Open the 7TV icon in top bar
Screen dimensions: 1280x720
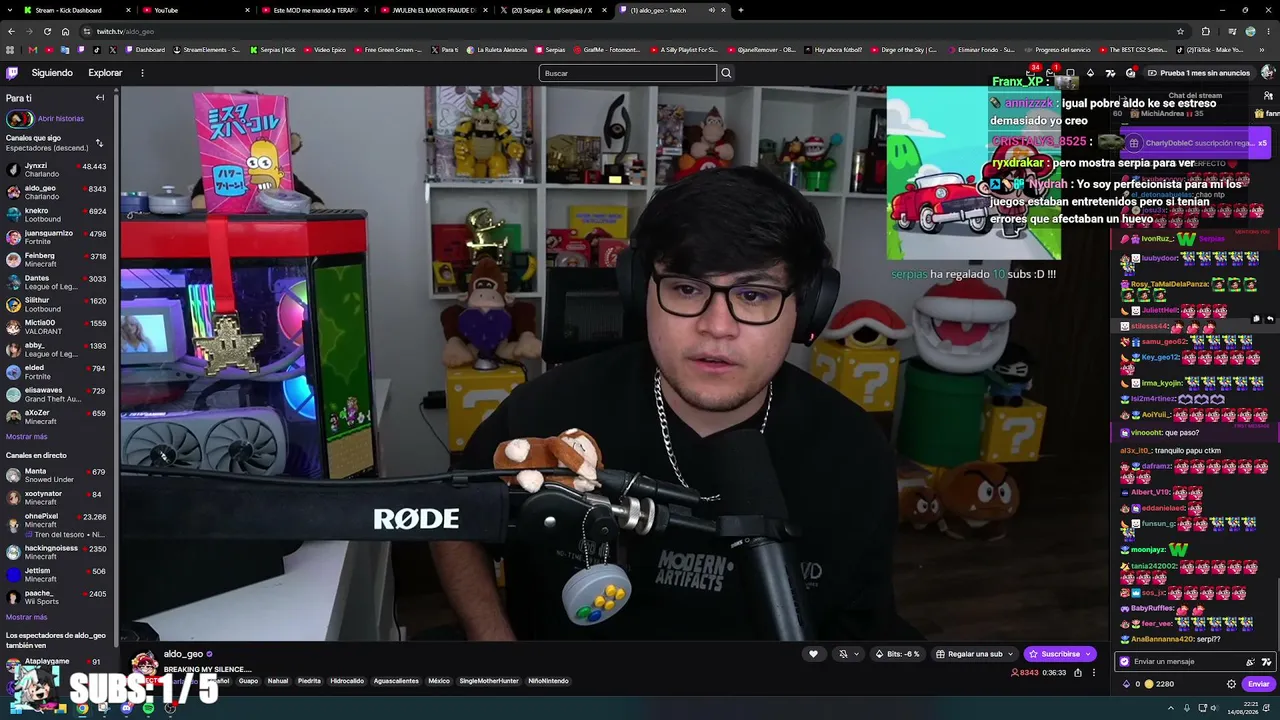point(1110,73)
